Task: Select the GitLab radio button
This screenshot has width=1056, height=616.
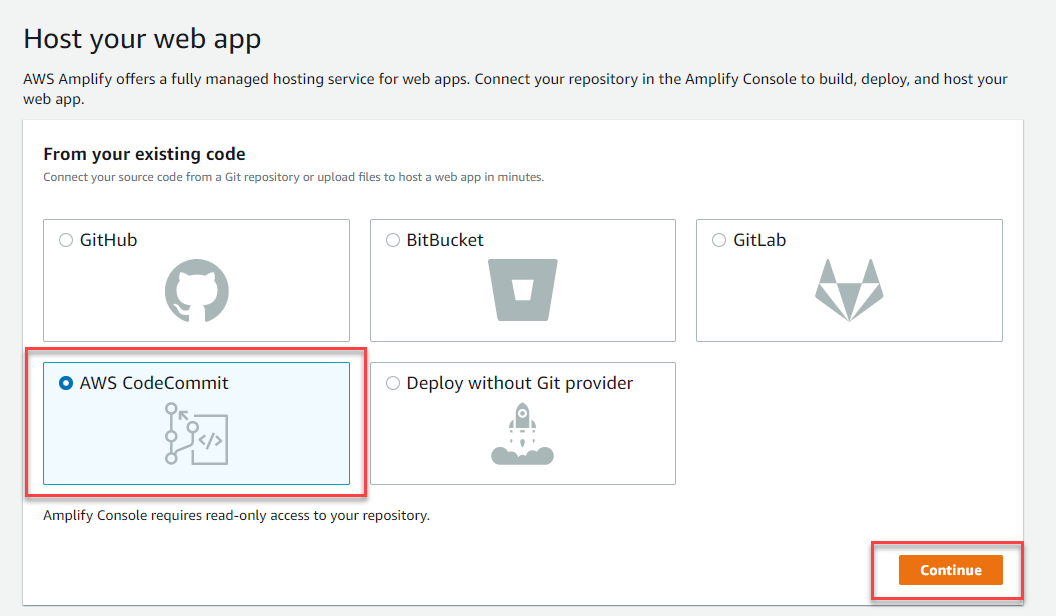Action: (x=718, y=240)
